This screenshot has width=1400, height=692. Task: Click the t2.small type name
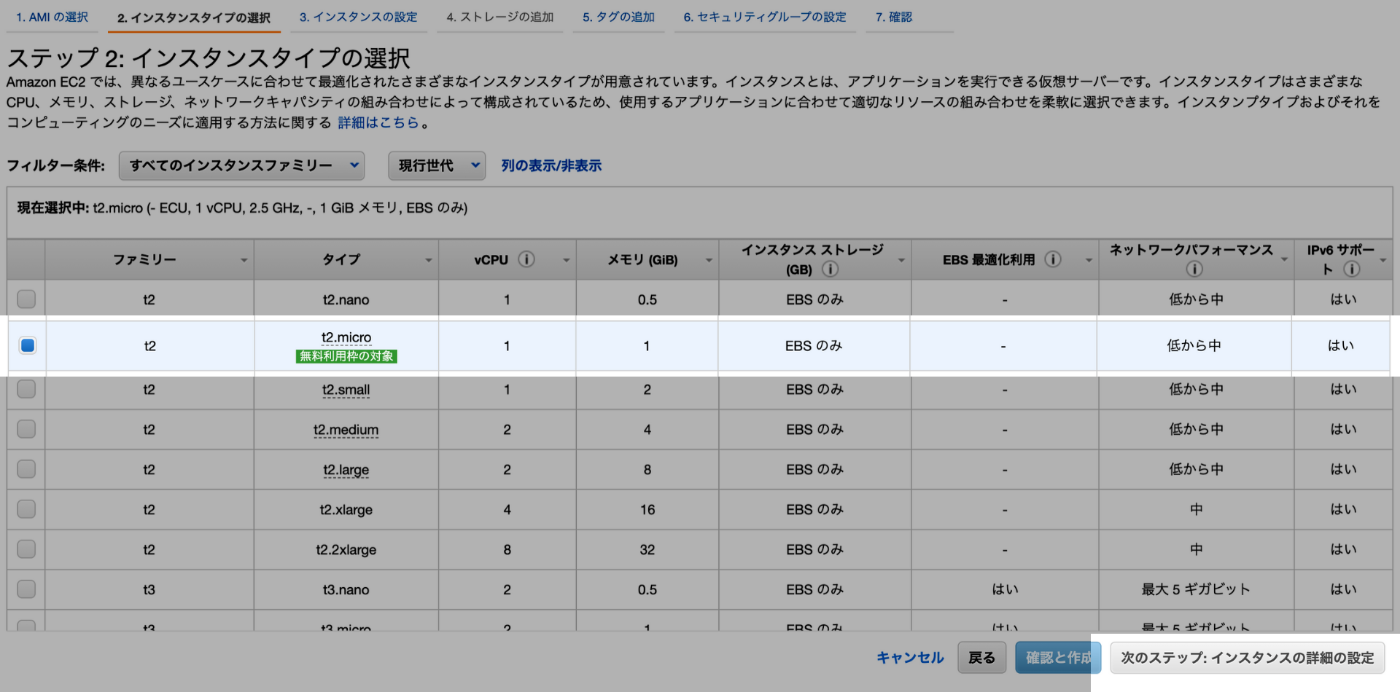click(346, 389)
